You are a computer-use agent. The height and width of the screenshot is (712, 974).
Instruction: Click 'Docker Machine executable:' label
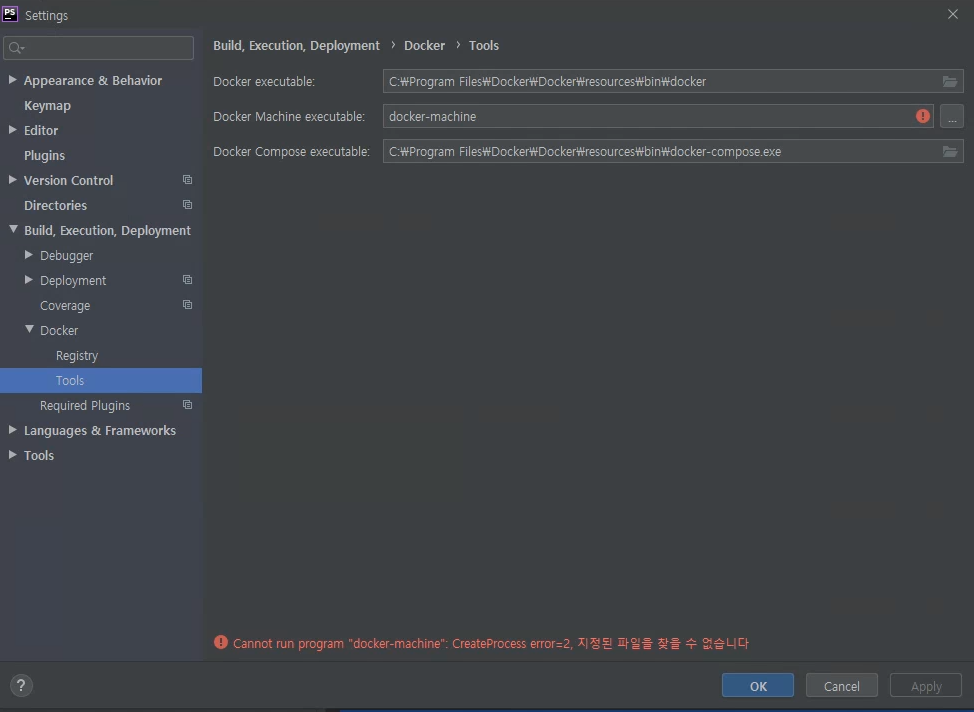pos(289,116)
